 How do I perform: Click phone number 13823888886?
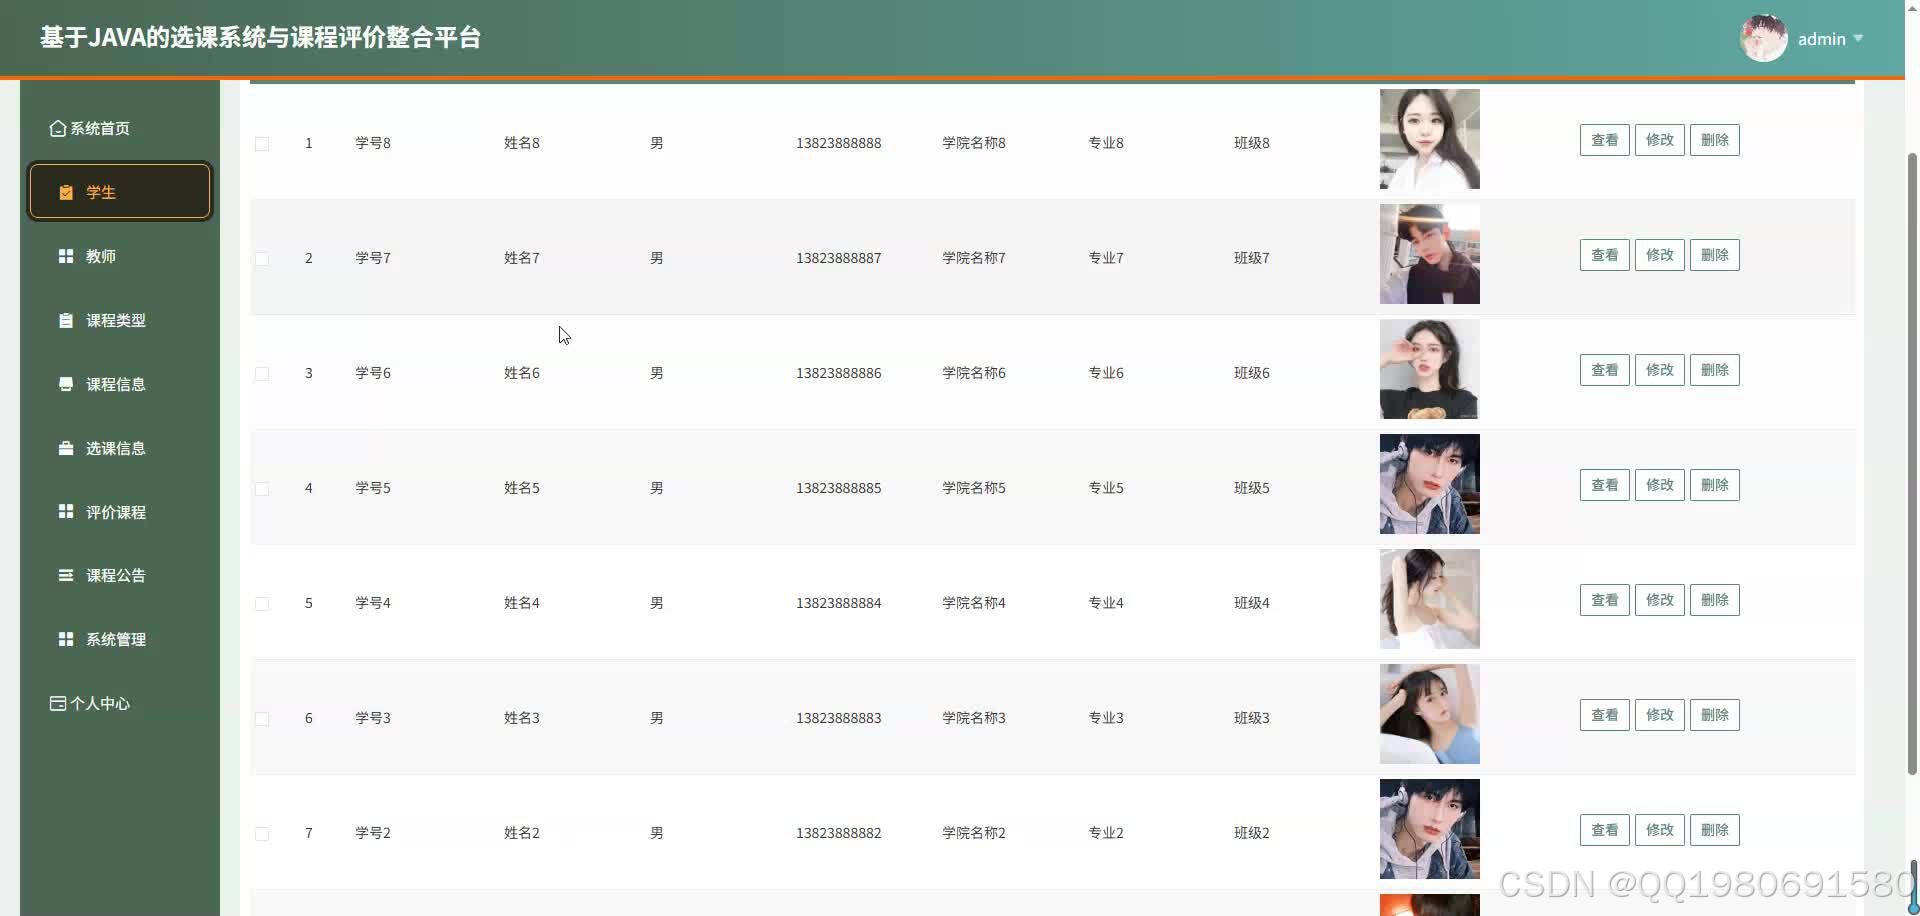838,373
